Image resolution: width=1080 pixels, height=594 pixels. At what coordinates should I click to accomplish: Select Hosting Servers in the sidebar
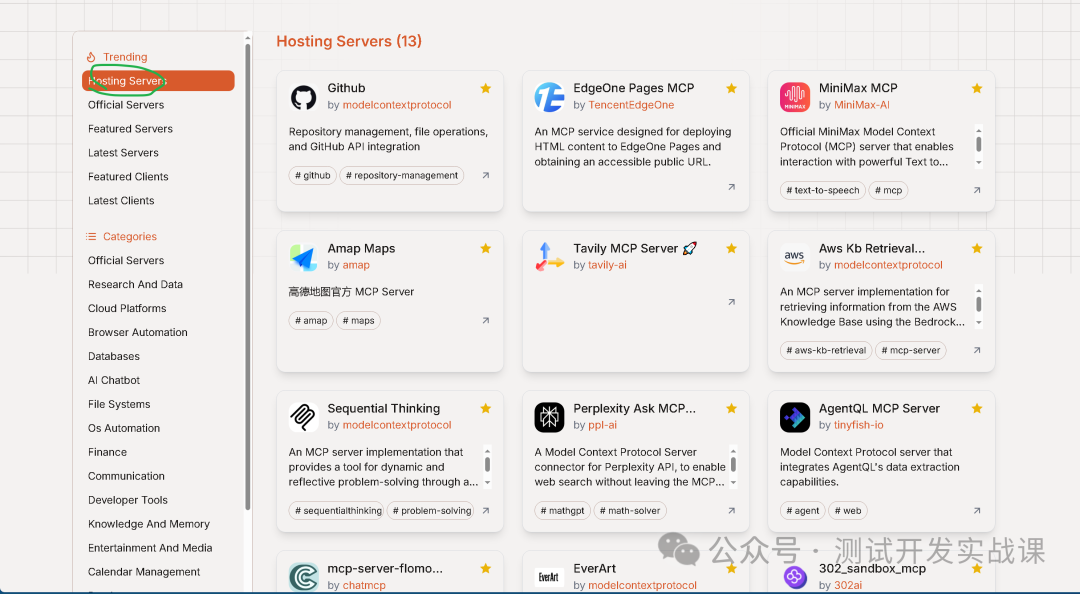158,81
